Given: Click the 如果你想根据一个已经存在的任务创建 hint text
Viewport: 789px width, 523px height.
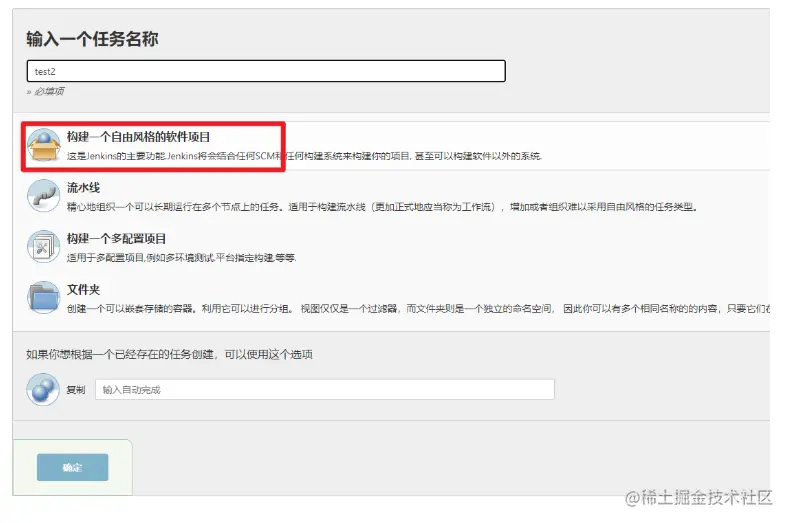Looking at the screenshot, I should click(x=169, y=354).
